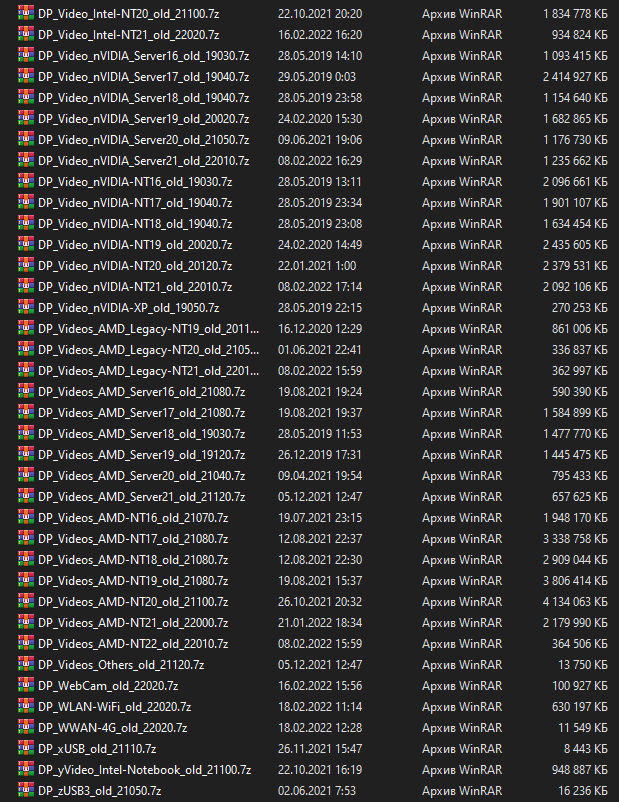Select the archive icon of DP_Videos_AMD_Server21_old_21120.7z
The image size is (619, 802).
(26, 496)
